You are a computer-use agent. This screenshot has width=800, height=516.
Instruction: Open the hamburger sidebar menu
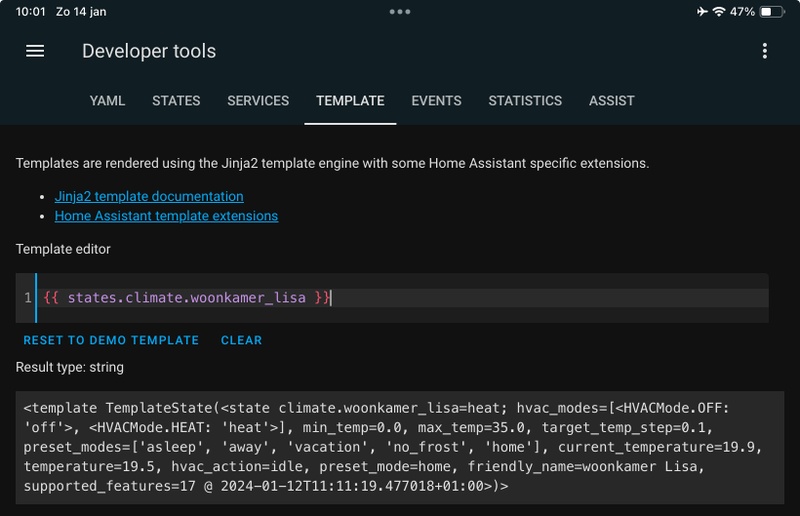(35, 51)
